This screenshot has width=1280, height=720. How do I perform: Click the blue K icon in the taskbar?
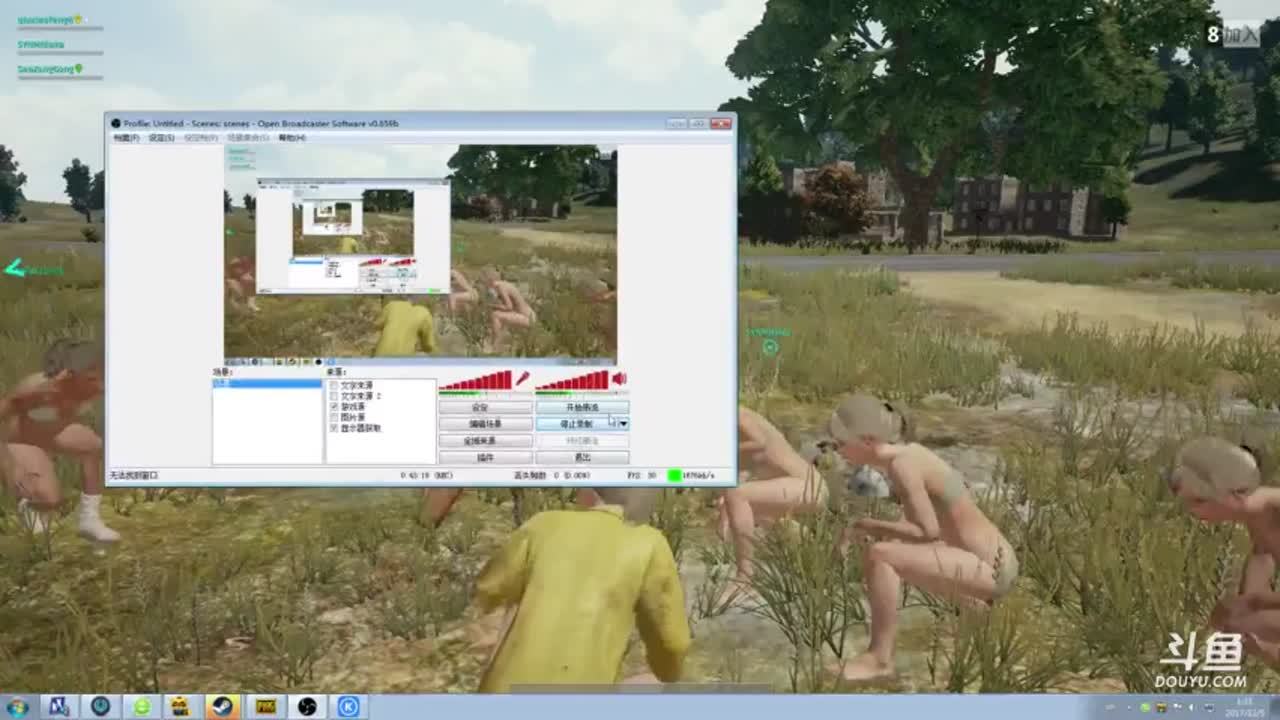(349, 706)
